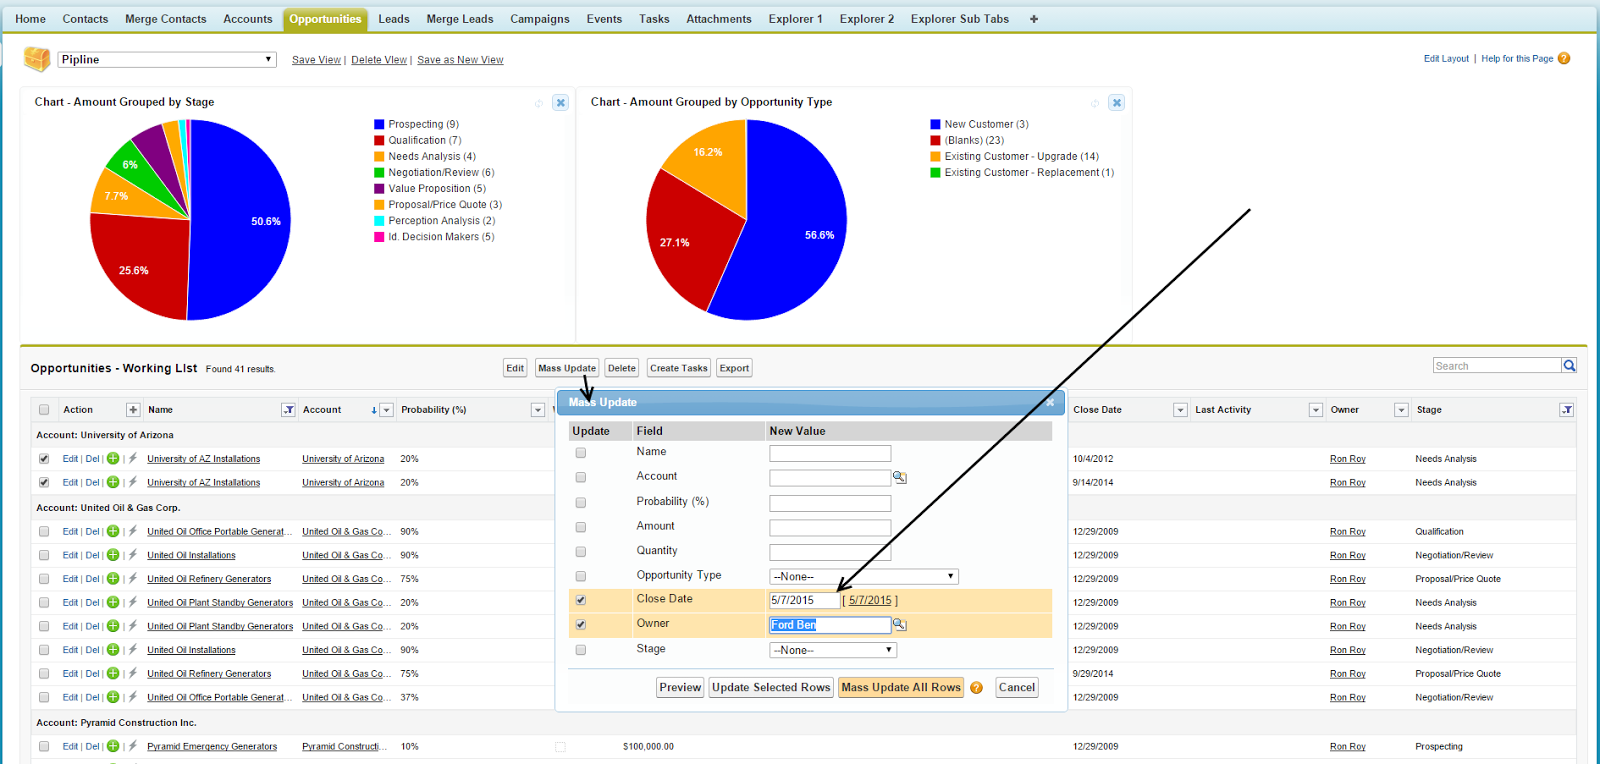Click the blue New Customer legend swatch

[935, 125]
